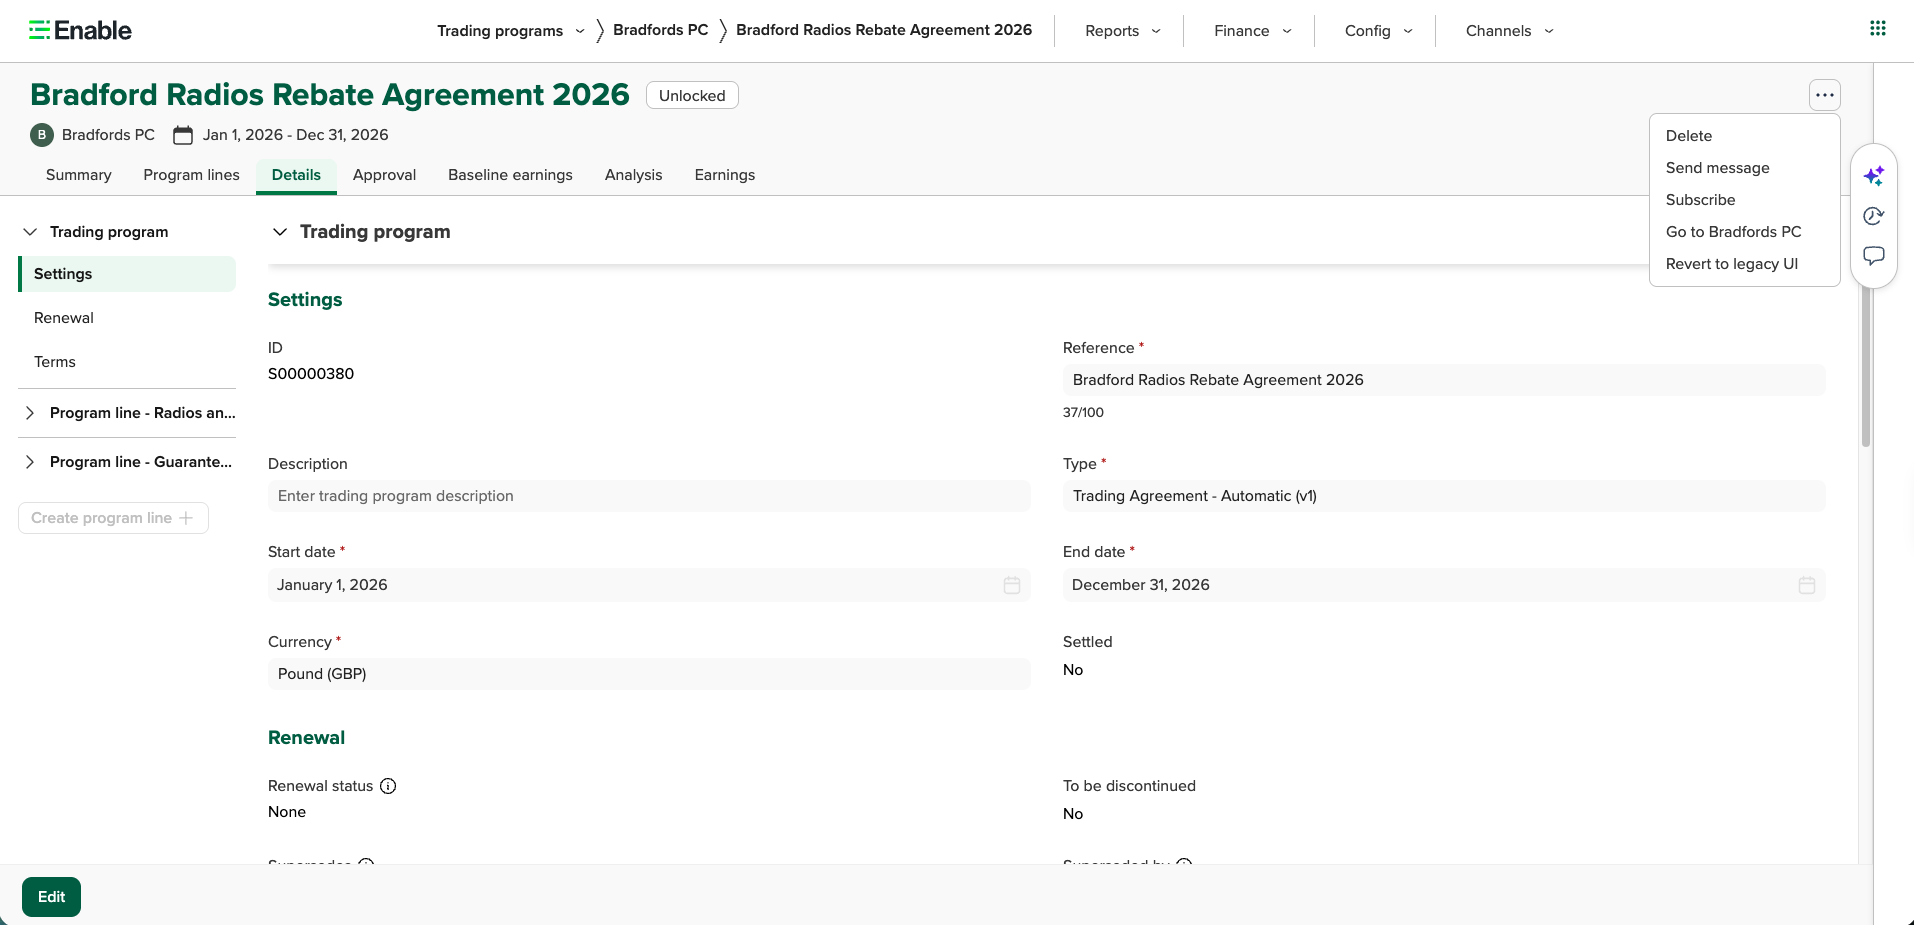Open the Analysis tab
The image size is (1914, 925).
633,175
